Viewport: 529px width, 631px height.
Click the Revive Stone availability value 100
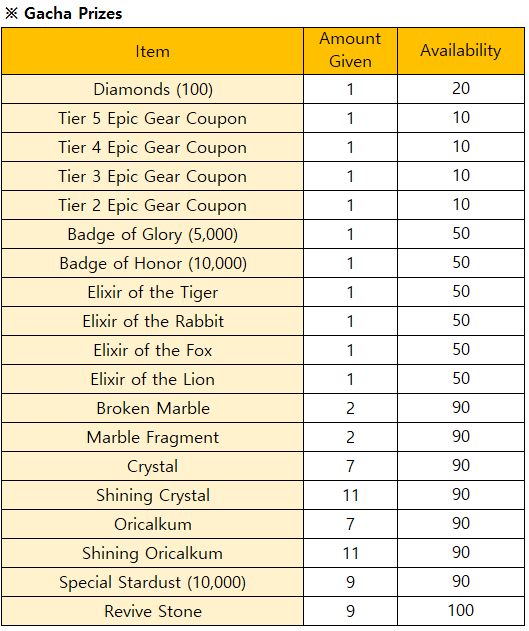tap(461, 610)
